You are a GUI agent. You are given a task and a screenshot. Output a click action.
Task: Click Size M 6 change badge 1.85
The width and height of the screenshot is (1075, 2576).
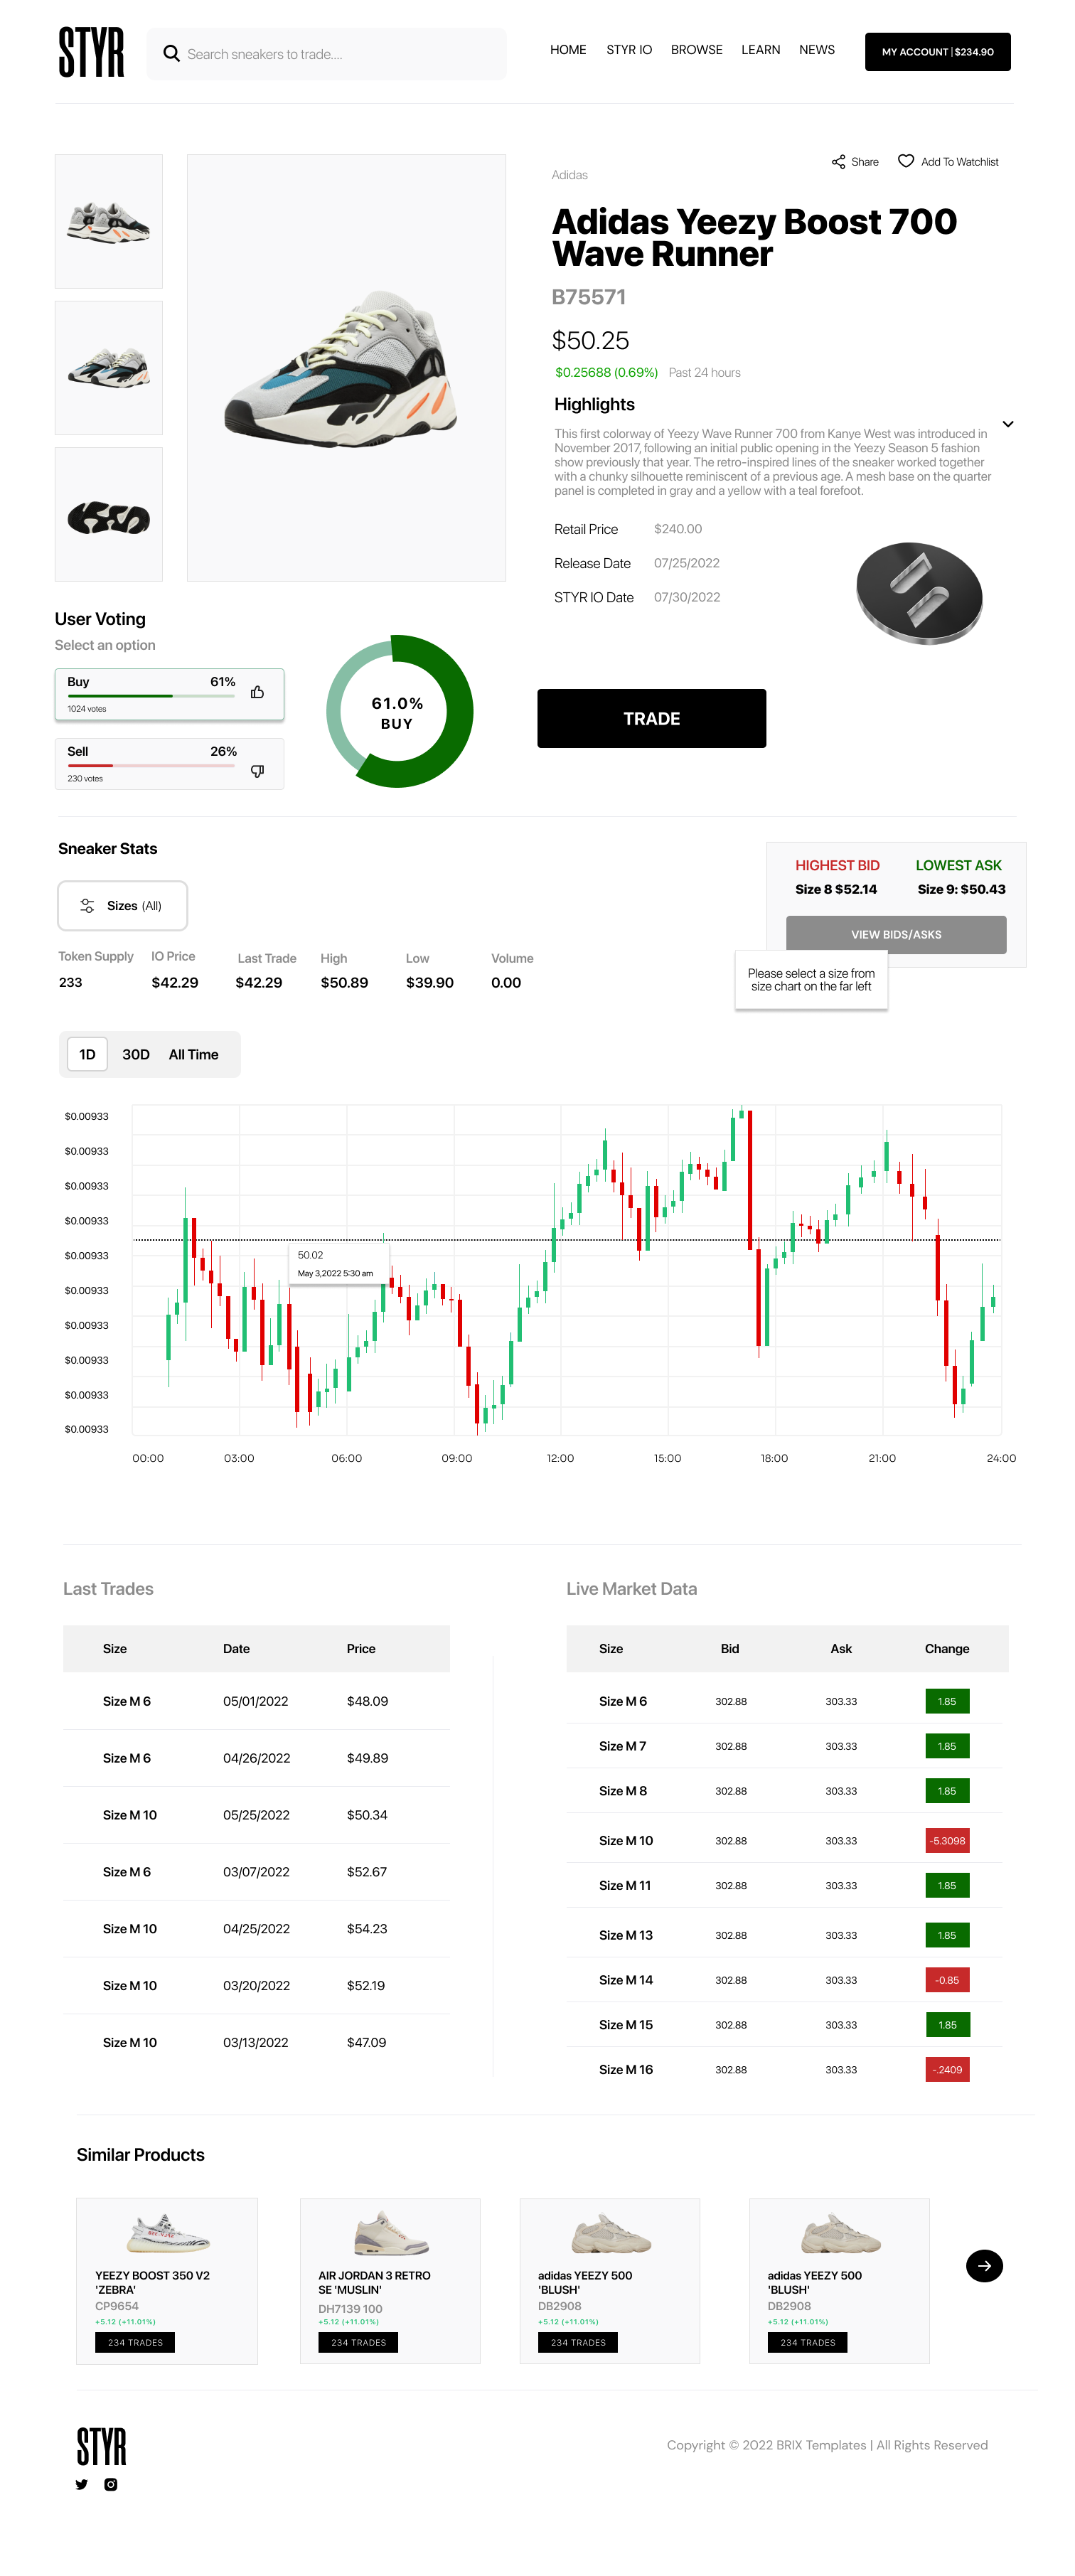[x=947, y=1702]
